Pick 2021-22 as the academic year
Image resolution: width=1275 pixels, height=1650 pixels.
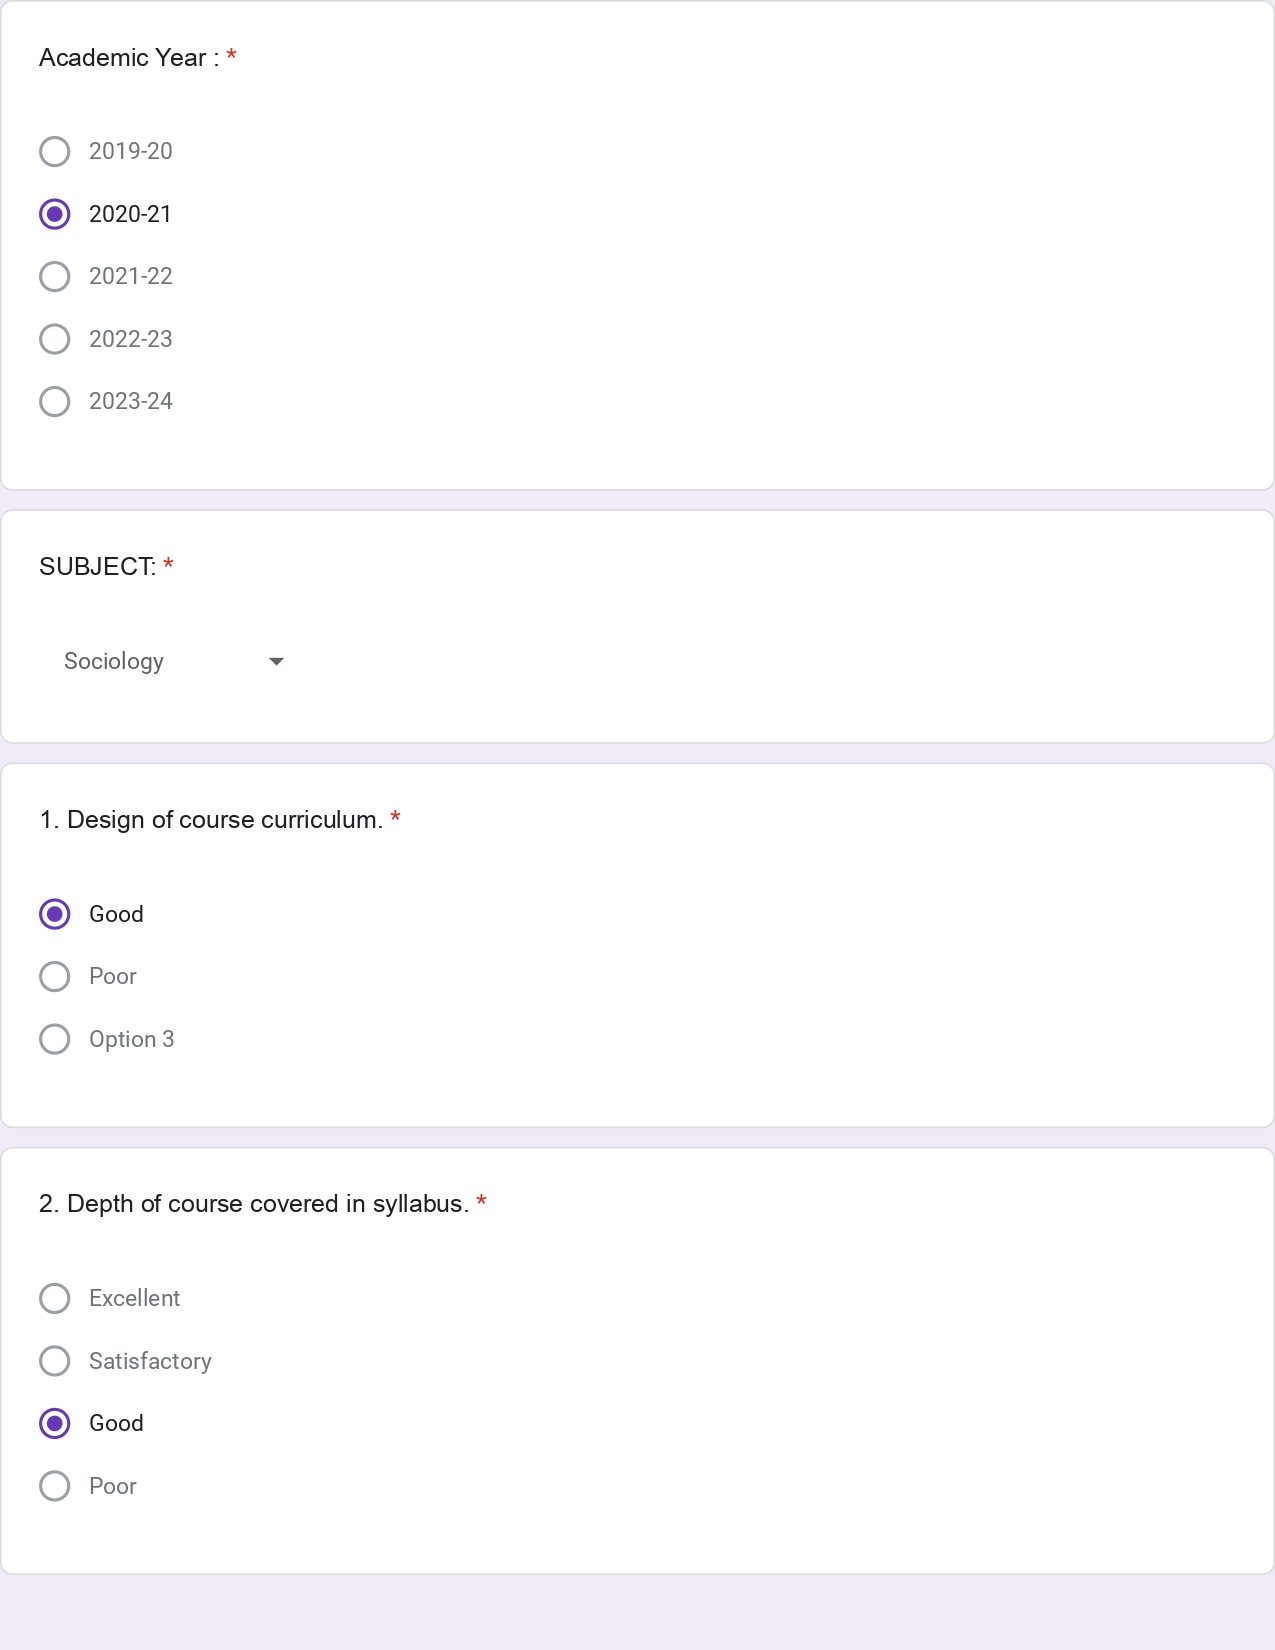55,277
